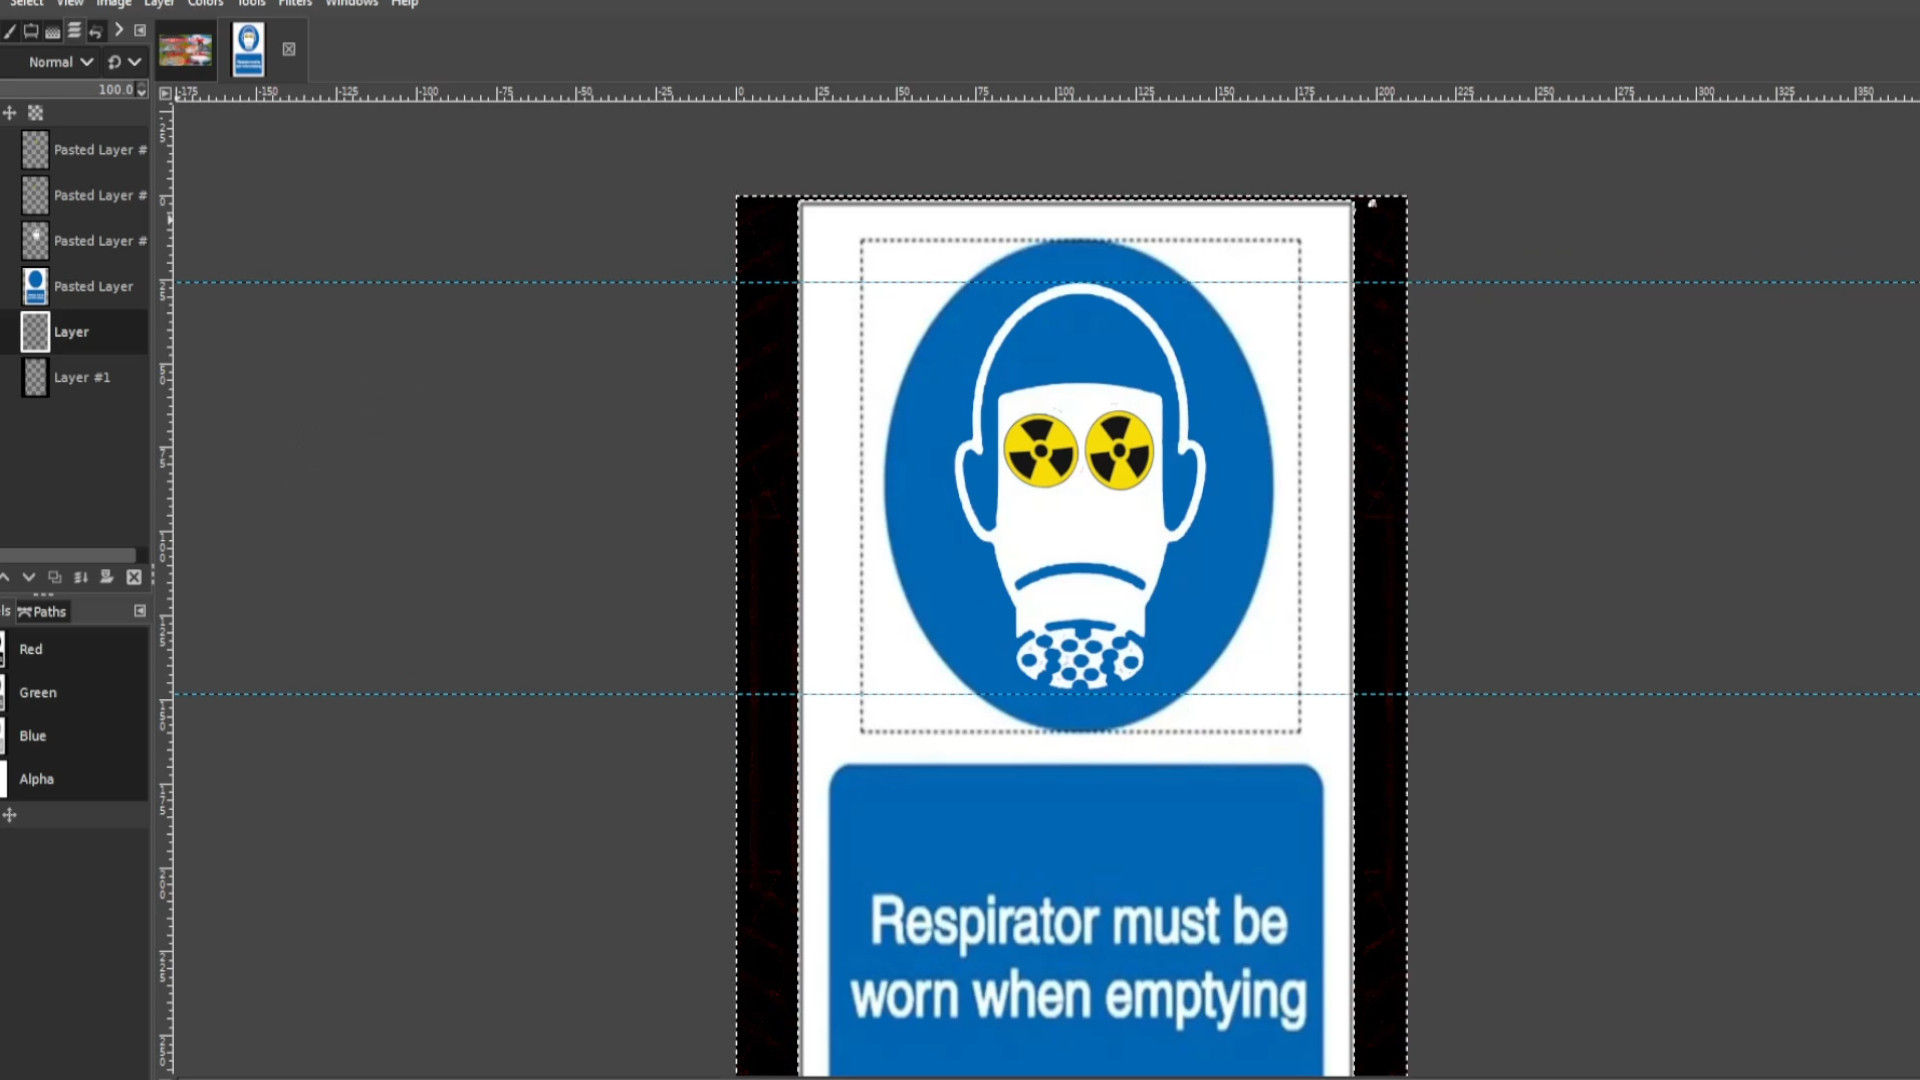
Task: Duplicate the selected layer
Action: [x=55, y=577]
